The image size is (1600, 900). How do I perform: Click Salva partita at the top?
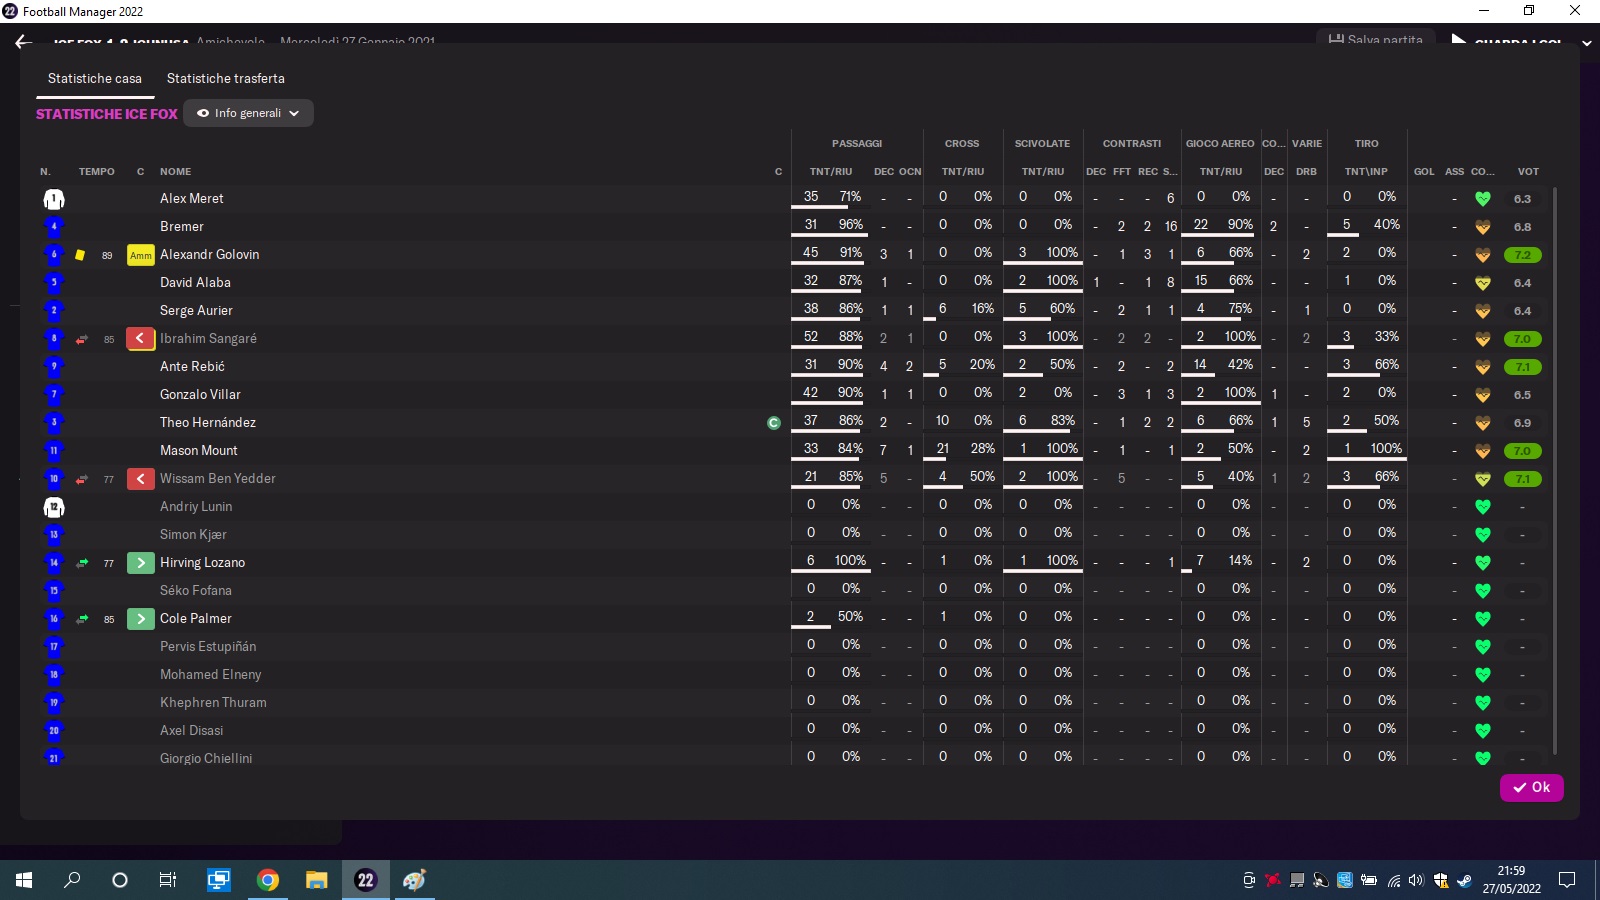pos(1376,40)
